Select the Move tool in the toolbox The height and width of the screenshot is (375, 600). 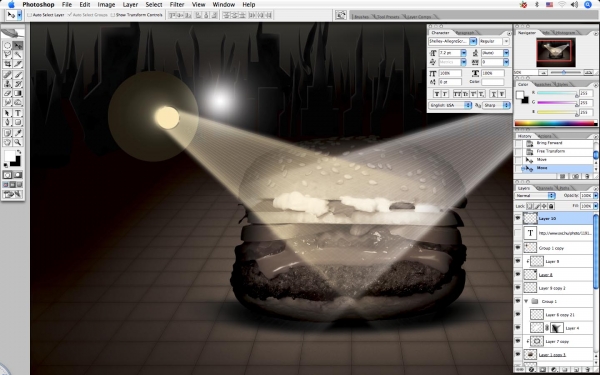coord(18,46)
